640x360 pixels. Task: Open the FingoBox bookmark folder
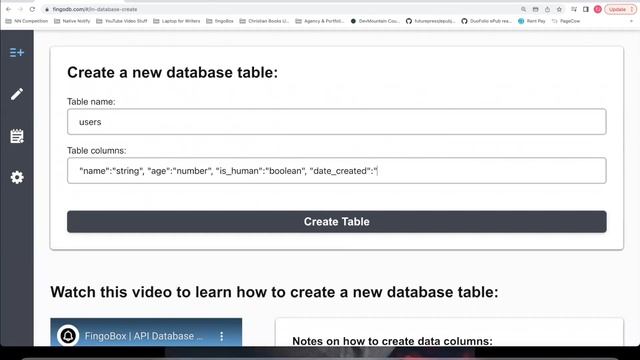point(220,21)
